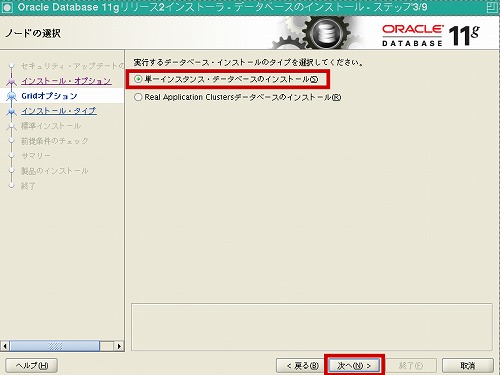The height and width of the screenshot is (375, 500).
Task: Click the step marker icon beside インストール・オプション
Action: point(12,81)
